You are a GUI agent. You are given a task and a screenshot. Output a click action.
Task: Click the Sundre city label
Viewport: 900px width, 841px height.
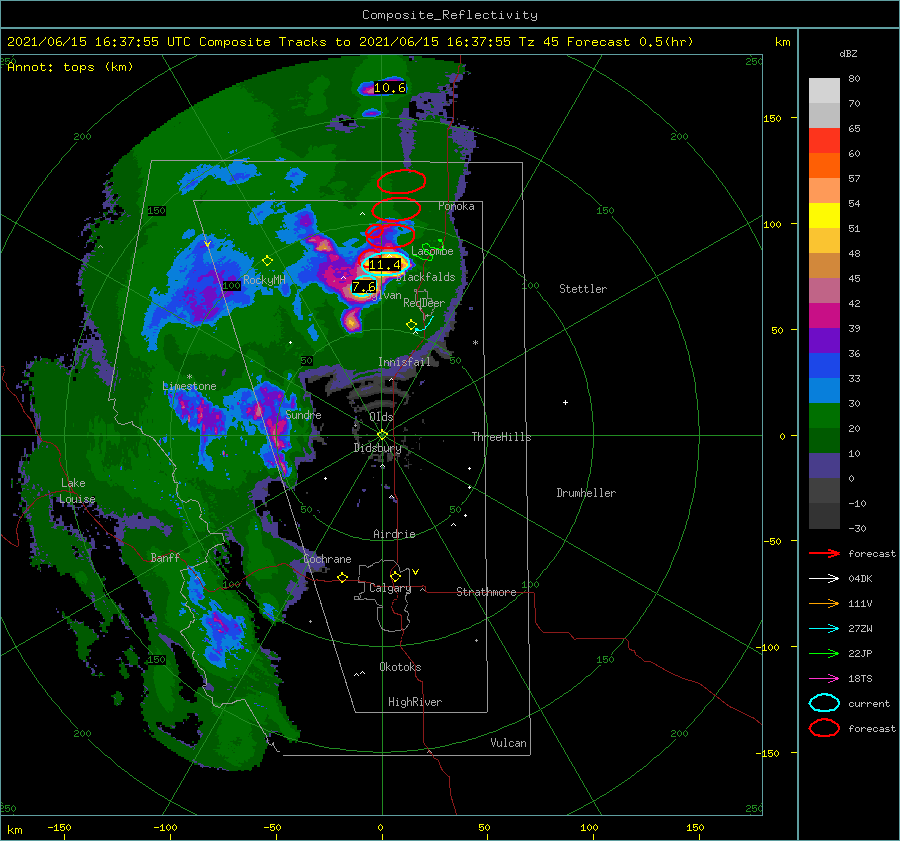303,415
